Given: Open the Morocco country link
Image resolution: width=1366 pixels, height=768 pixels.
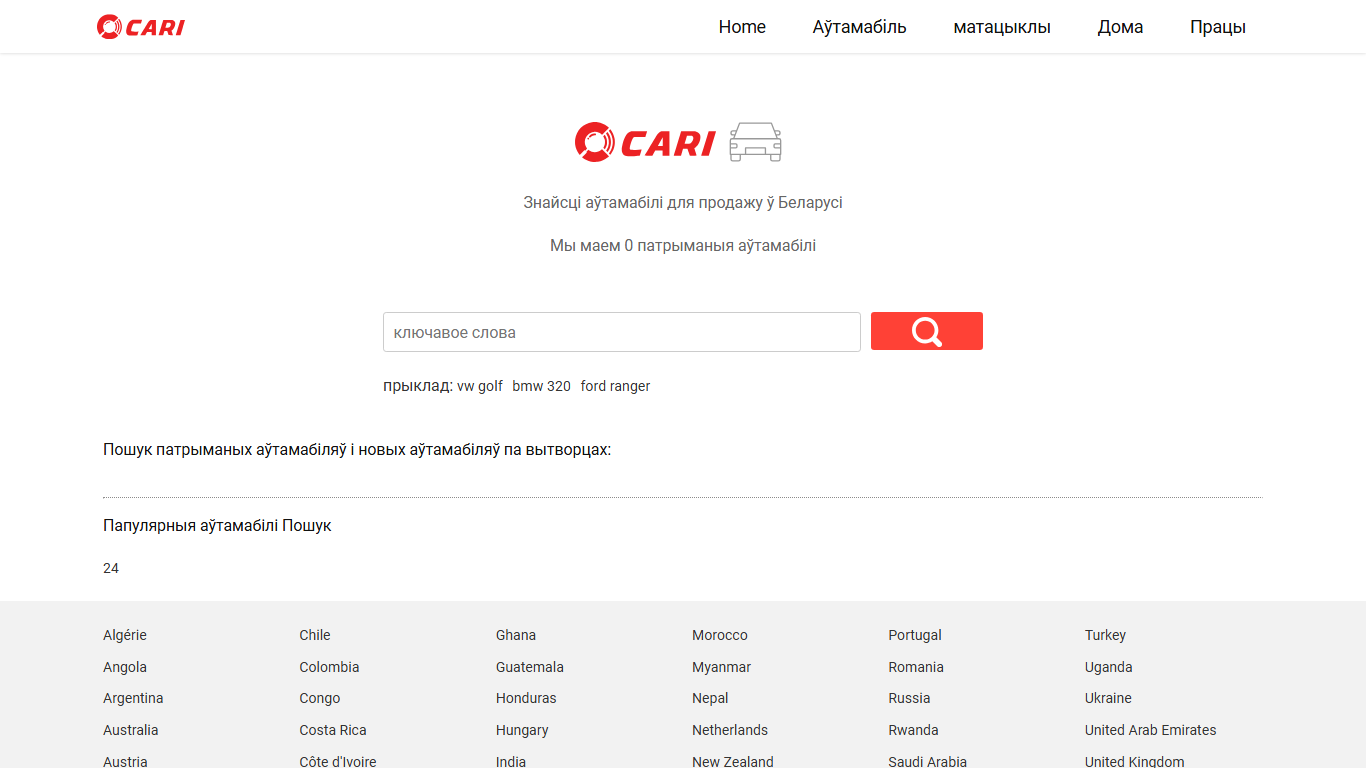Looking at the screenshot, I should click(x=720, y=635).
